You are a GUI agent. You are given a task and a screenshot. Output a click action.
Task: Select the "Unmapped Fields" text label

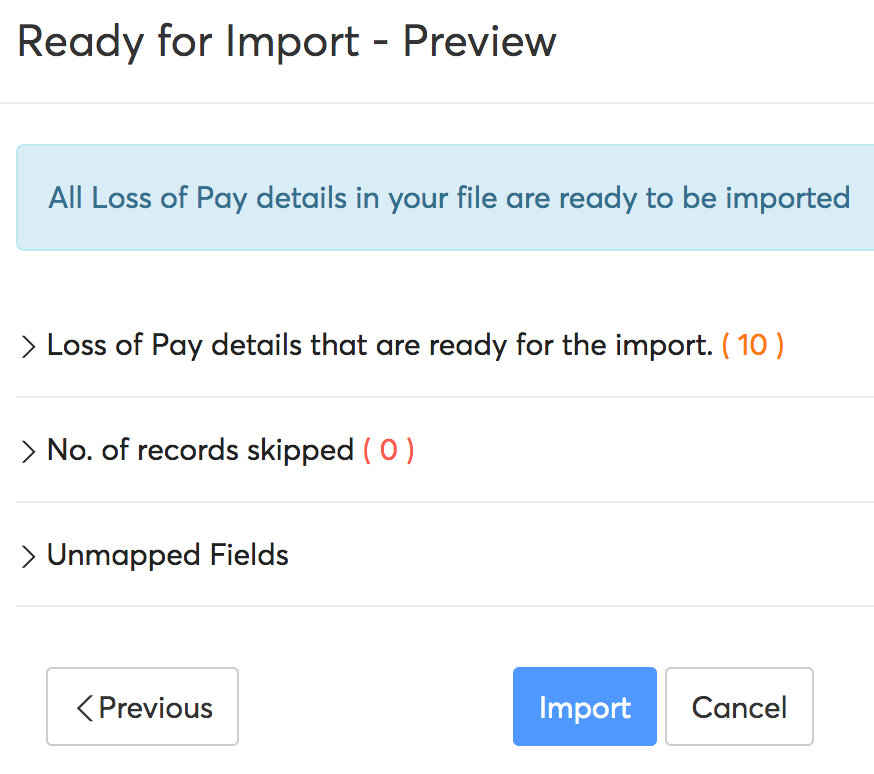(167, 556)
